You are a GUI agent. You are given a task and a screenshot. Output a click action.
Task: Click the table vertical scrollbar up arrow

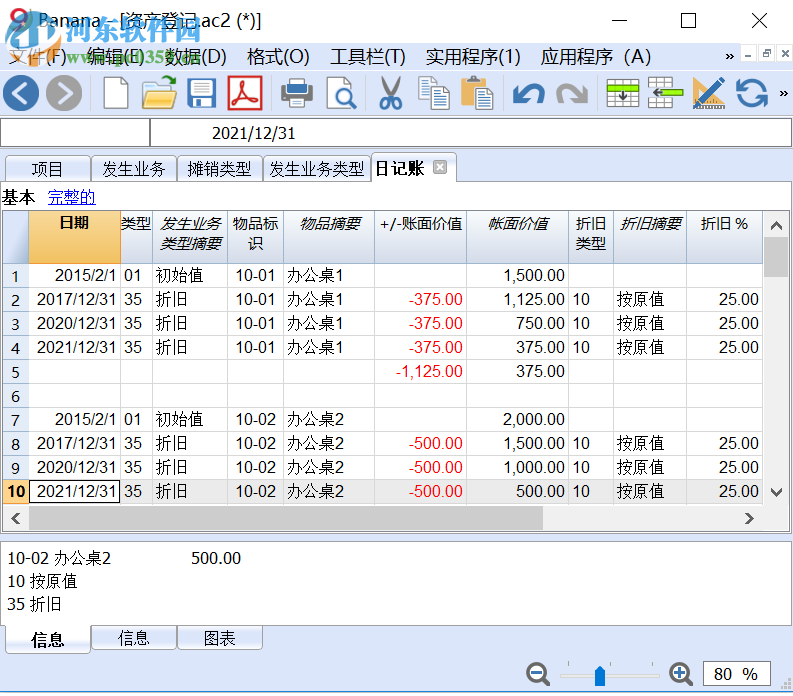pos(776,226)
